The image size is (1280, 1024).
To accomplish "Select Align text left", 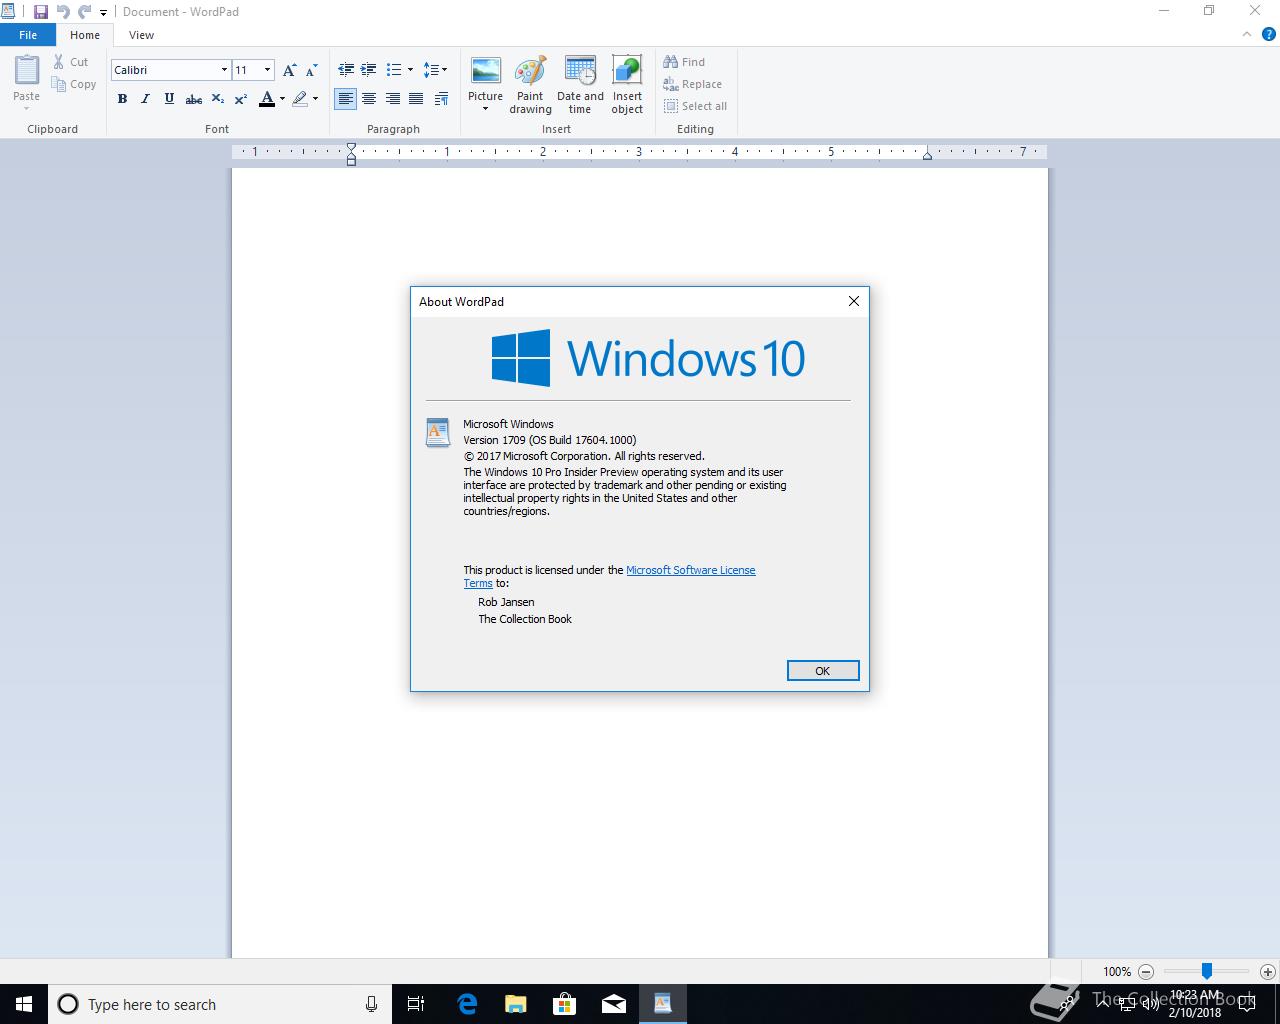I will coord(345,99).
